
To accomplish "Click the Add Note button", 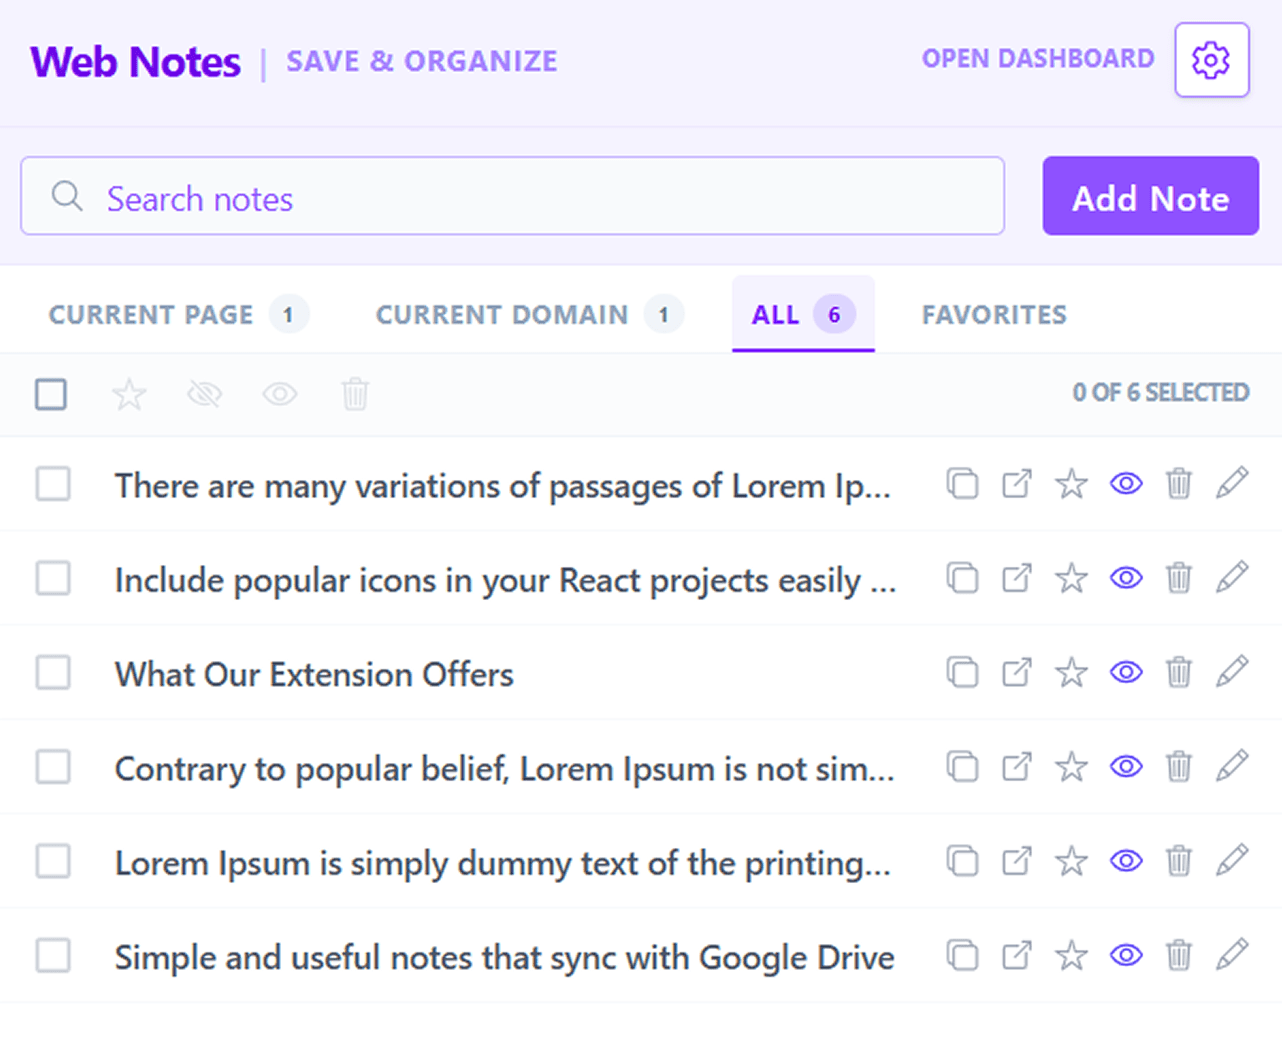I will (1150, 197).
